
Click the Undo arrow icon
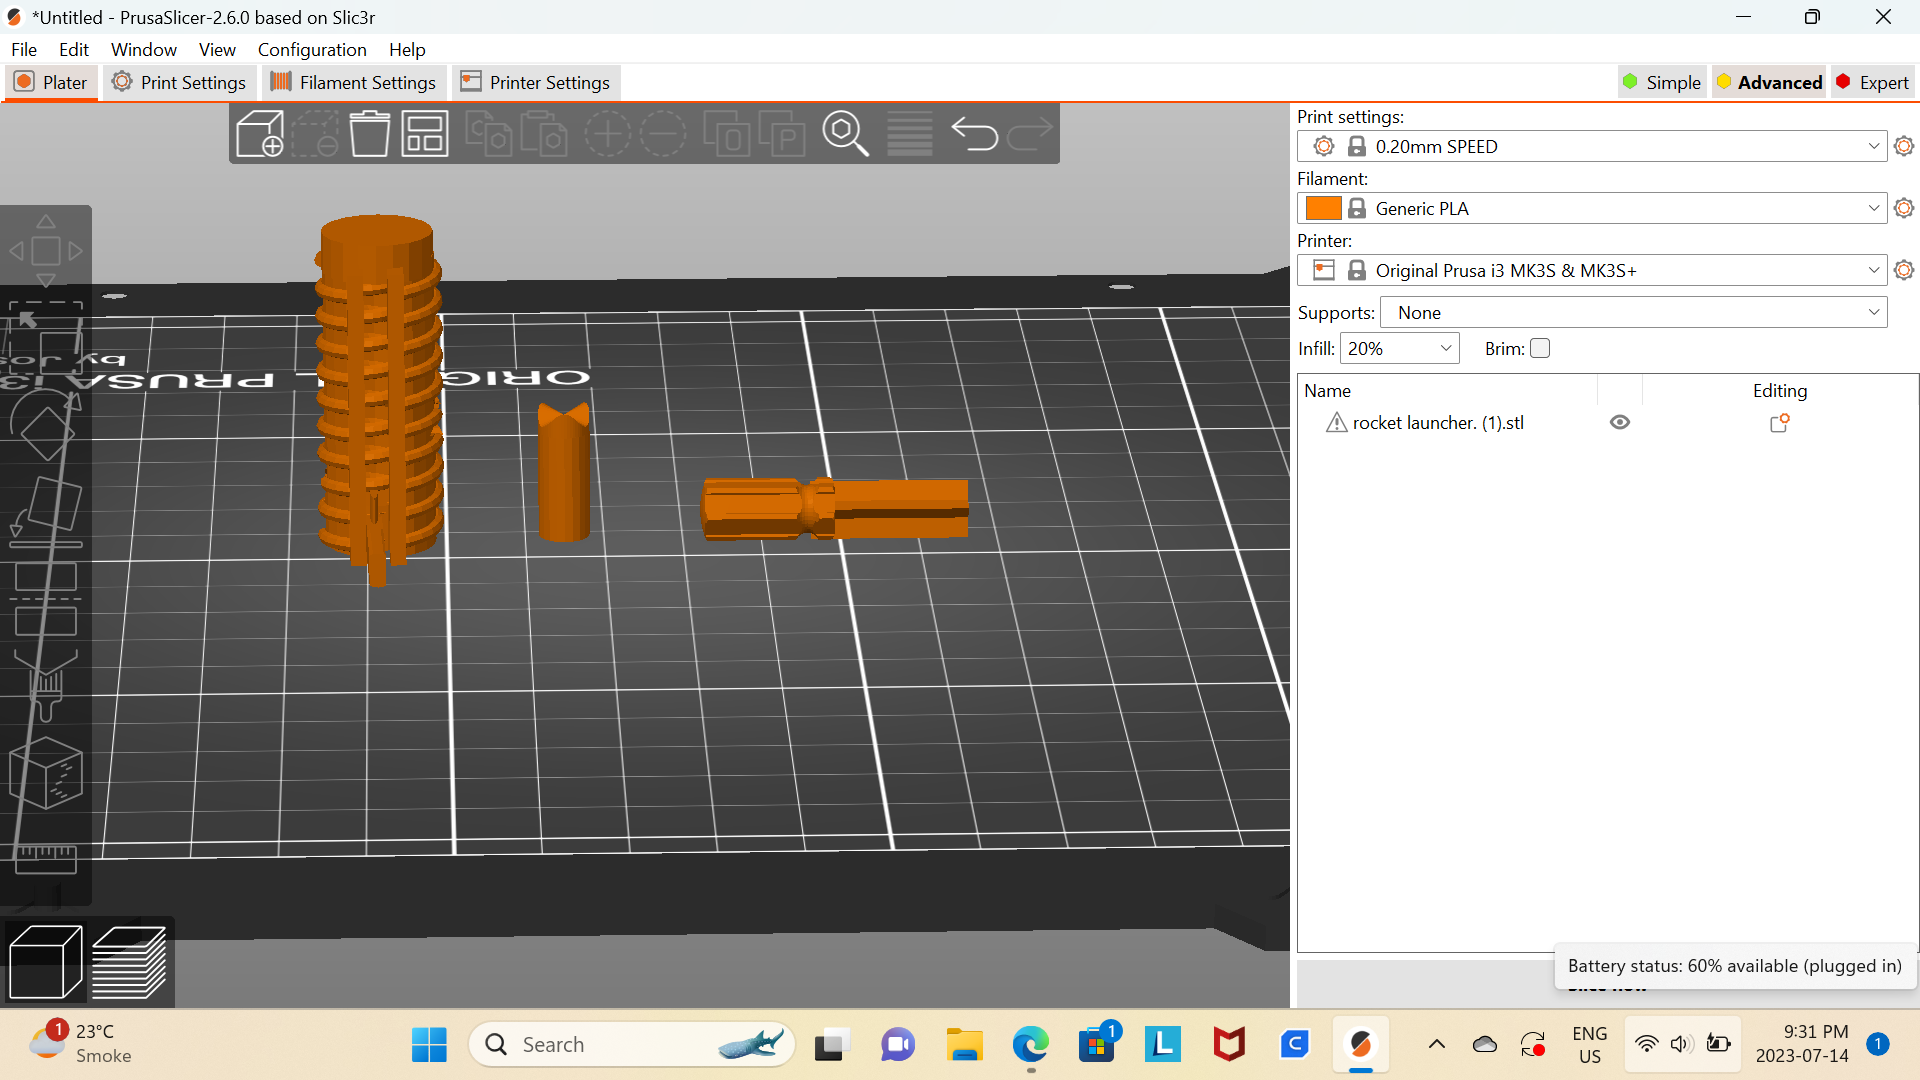coord(974,133)
